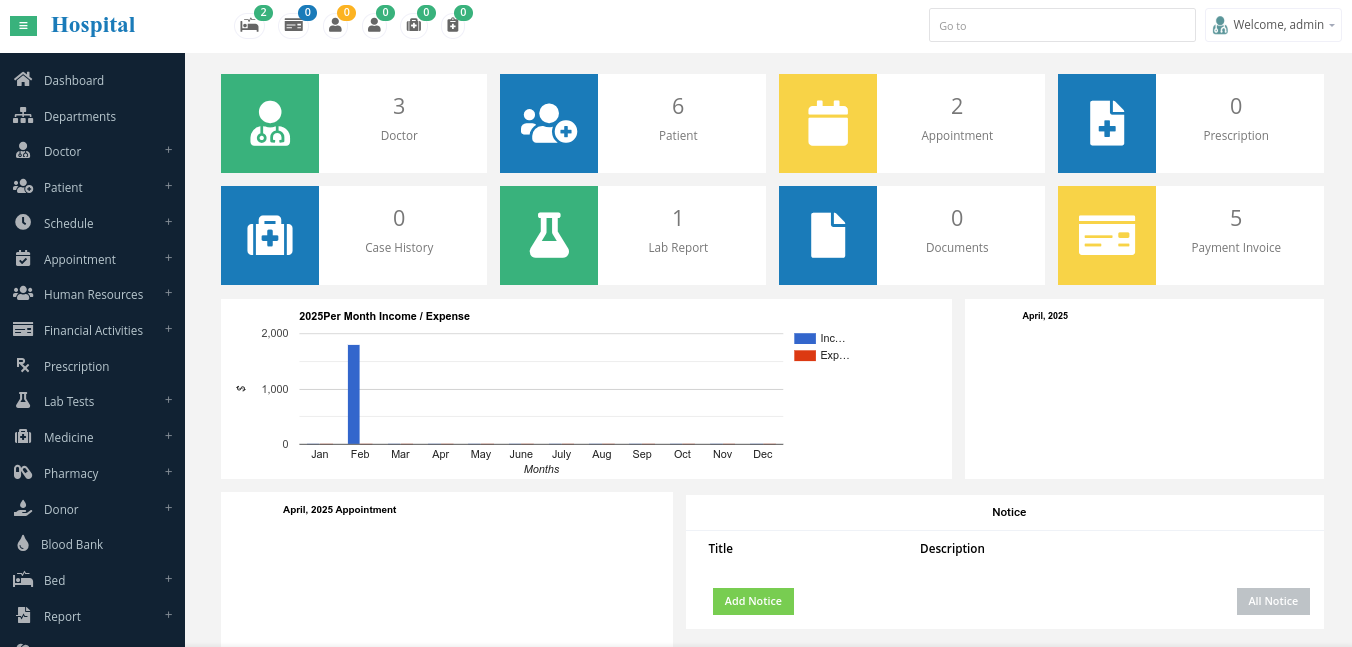Click the green Doctor tile icon
Image resolution: width=1352 pixels, height=647 pixels.
pos(270,123)
